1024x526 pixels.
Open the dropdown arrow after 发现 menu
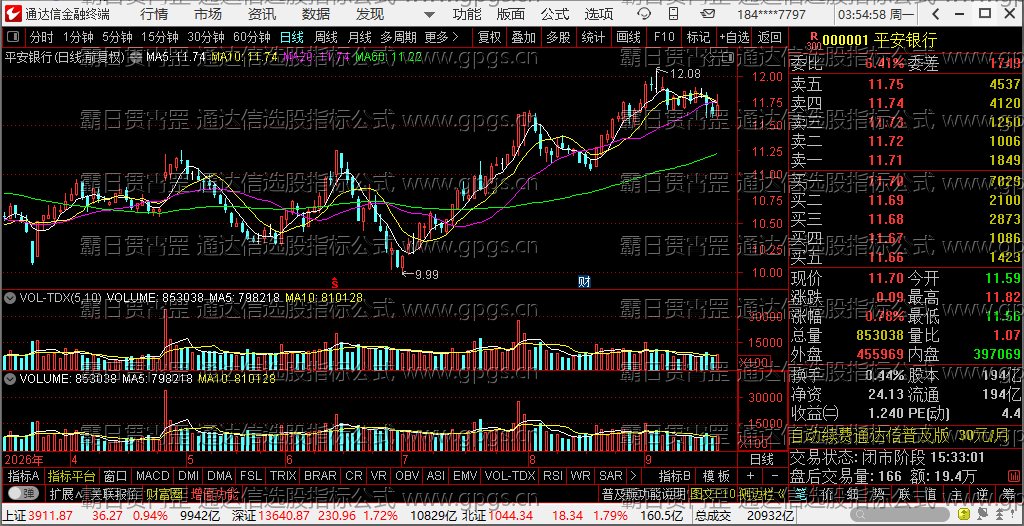[x=428, y=14]
